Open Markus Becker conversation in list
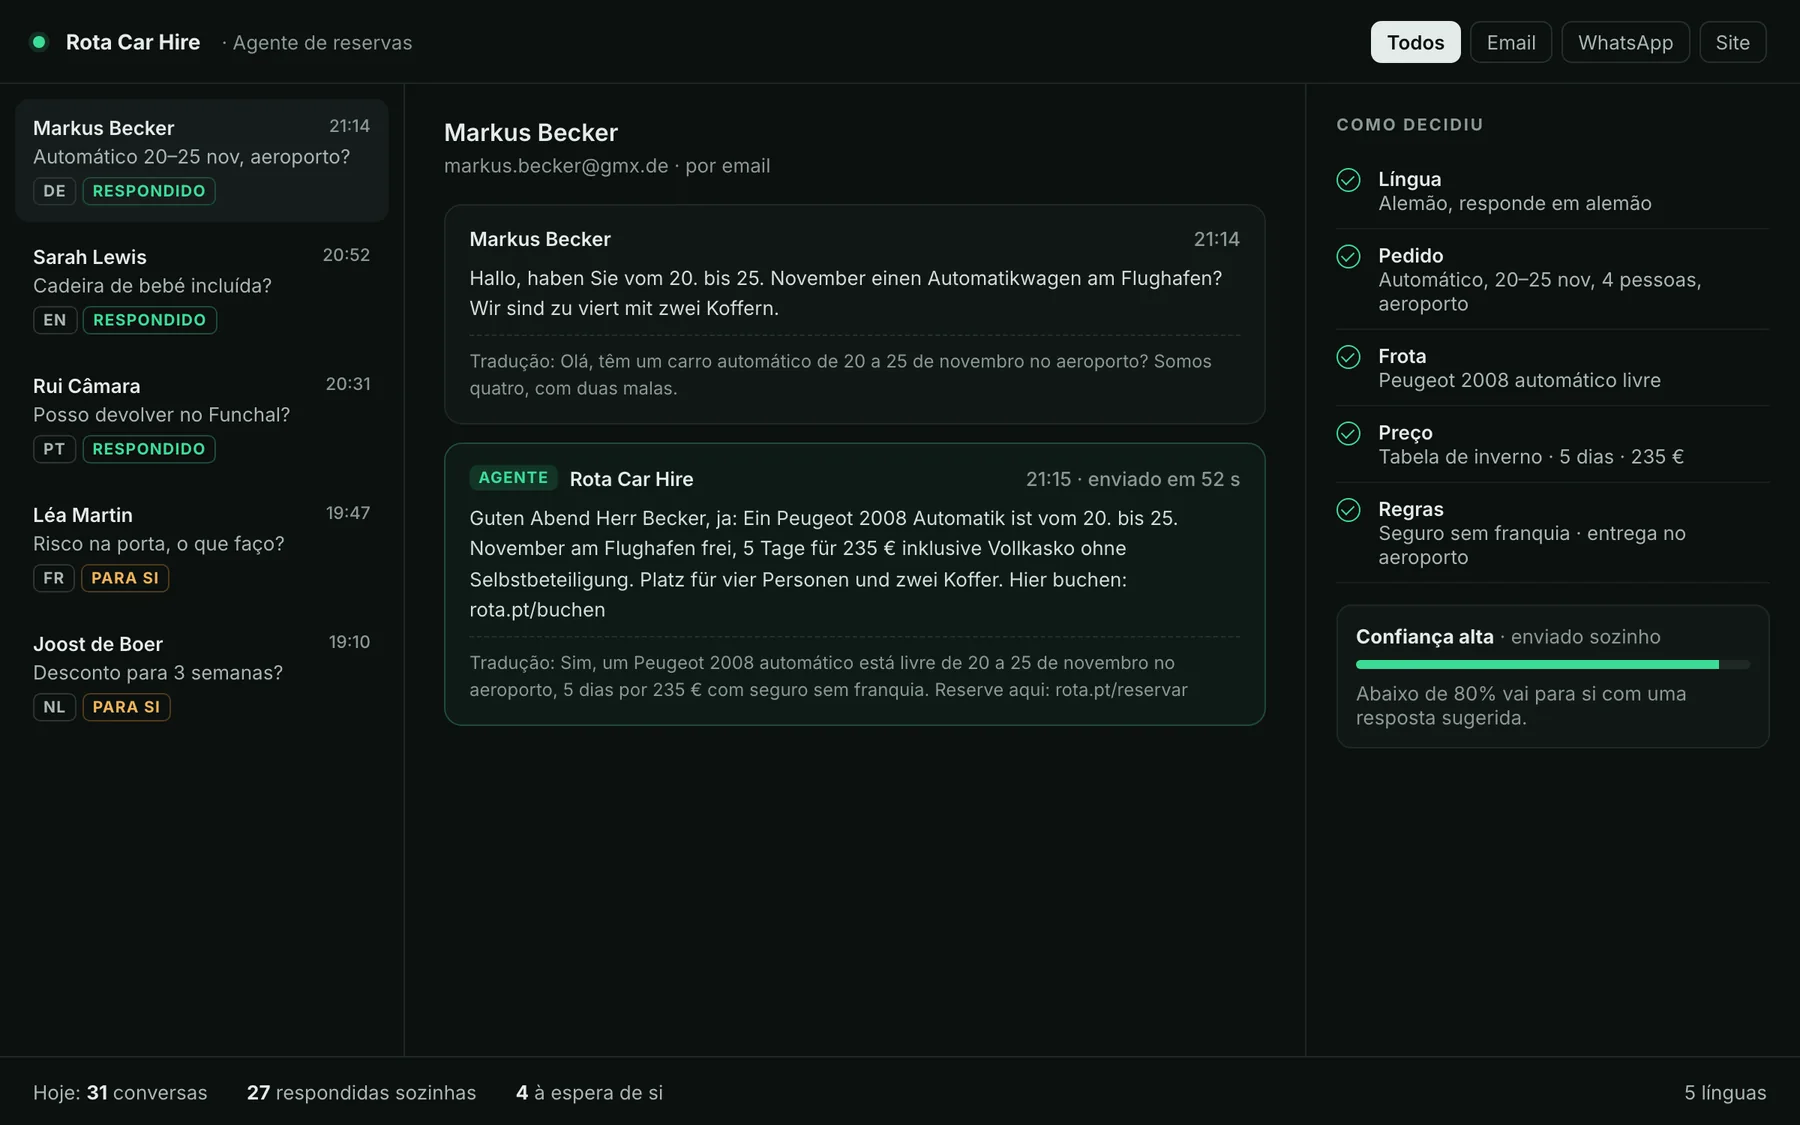The image size is (1800, 1125). coord(202,160)
